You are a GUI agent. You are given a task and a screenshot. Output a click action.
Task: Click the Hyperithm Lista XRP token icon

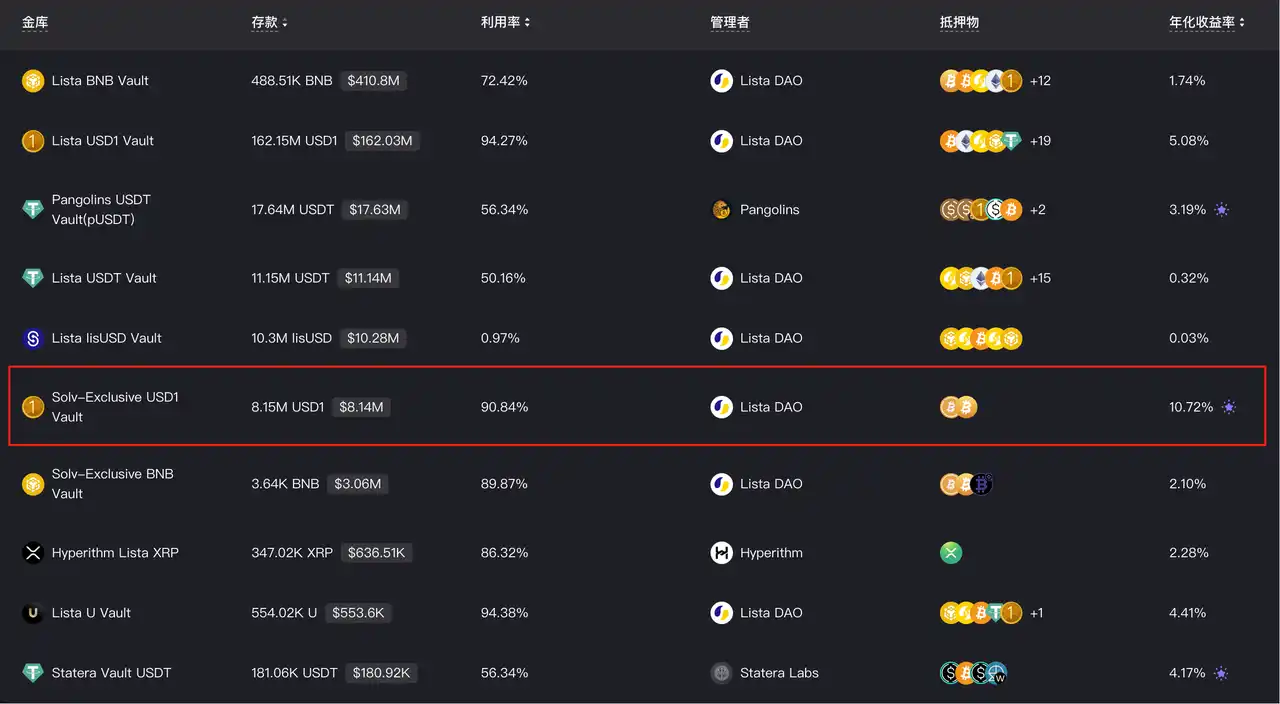33,553
